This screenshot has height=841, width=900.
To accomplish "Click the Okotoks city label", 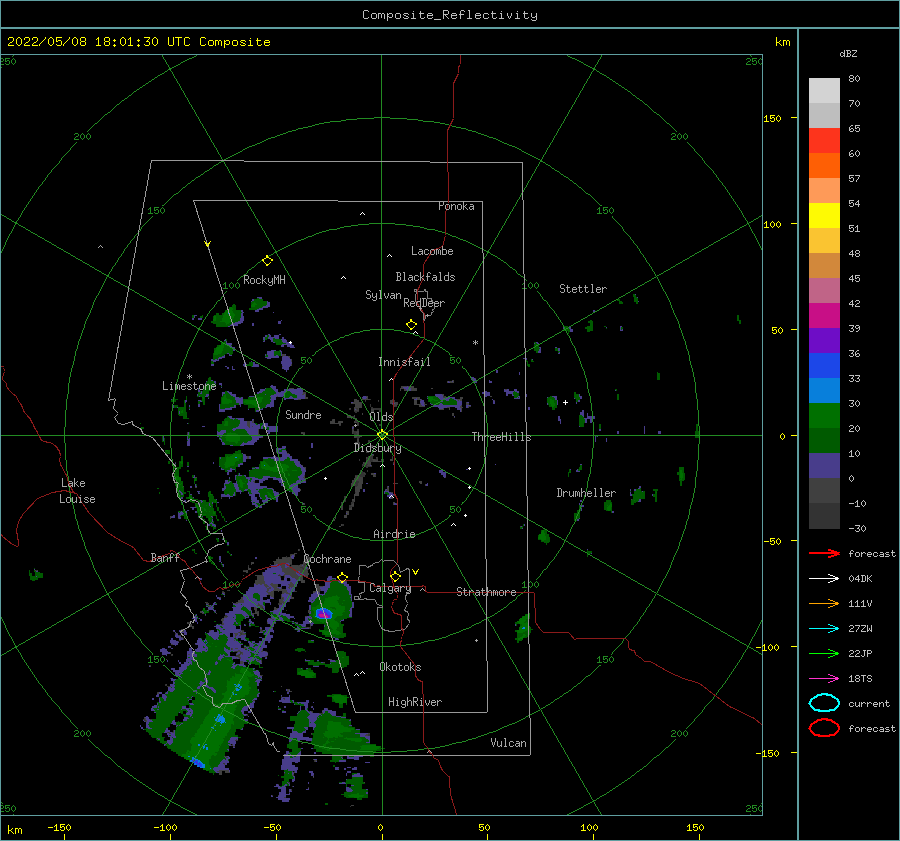I will click(400, 667).
